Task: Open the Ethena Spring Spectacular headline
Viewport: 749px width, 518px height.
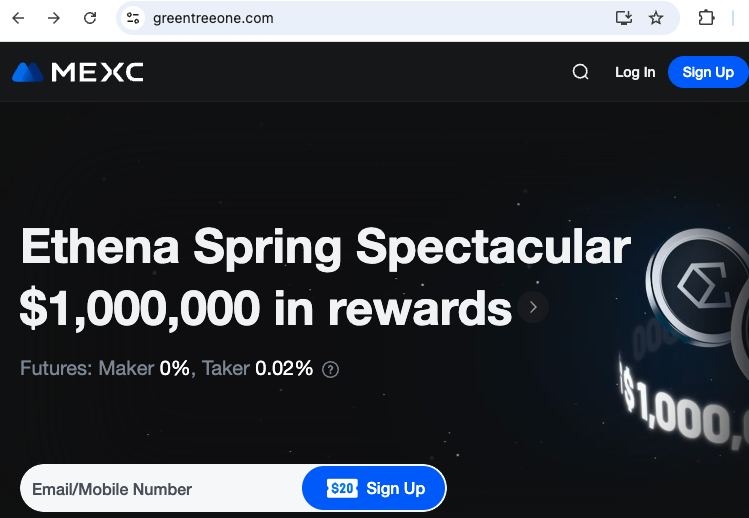Action: (325, 247)
